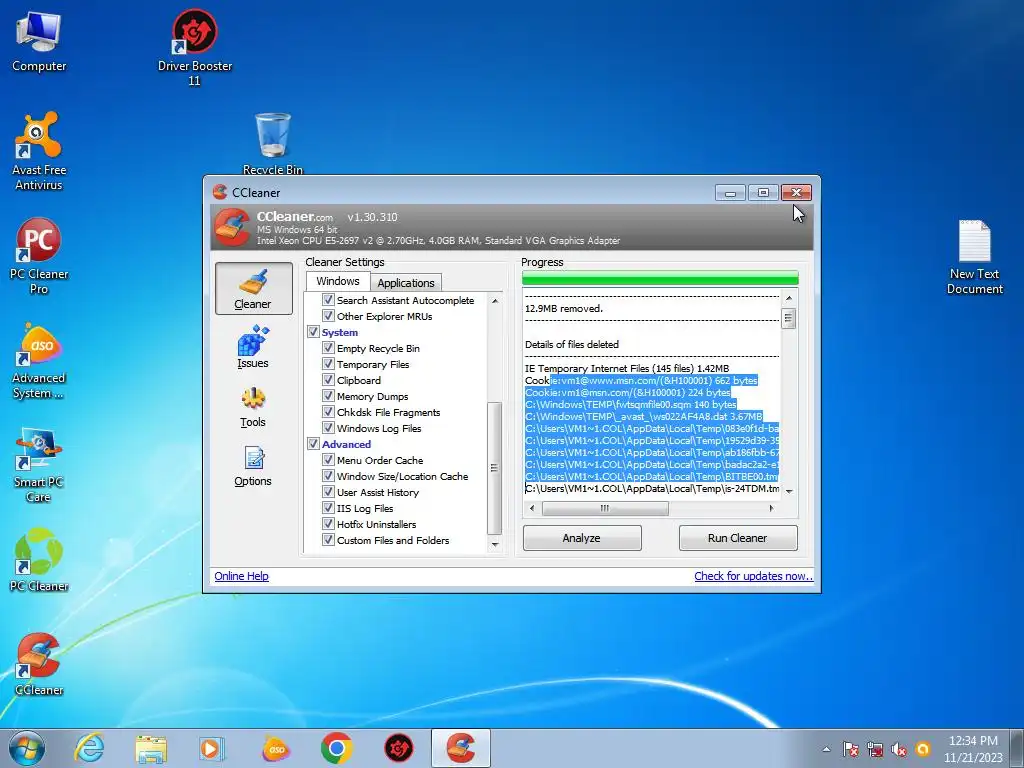The height and width of the screenshot is (768, 1024).
Task: Click progress log scroll down arrow
Action: coord(789,491)
